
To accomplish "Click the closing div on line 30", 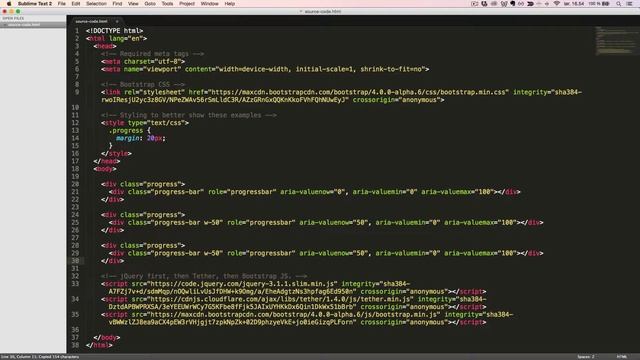I will (x=113, y=261).
